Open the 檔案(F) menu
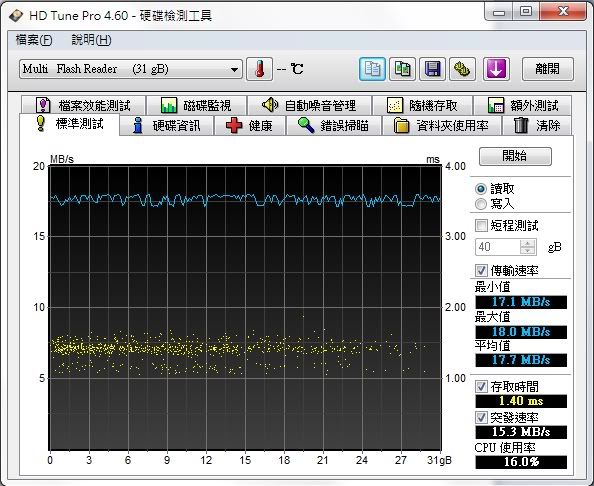 (x=34, y=40)
